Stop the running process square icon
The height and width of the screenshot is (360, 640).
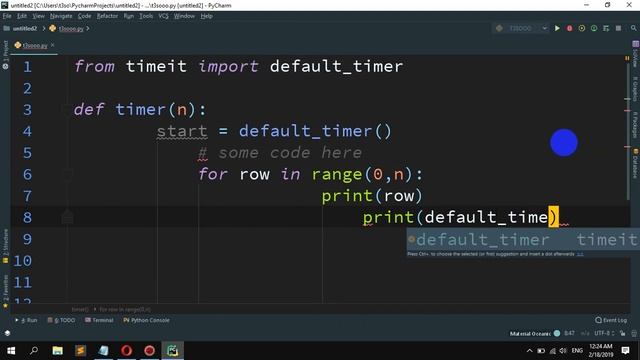[x=618, y=28]
